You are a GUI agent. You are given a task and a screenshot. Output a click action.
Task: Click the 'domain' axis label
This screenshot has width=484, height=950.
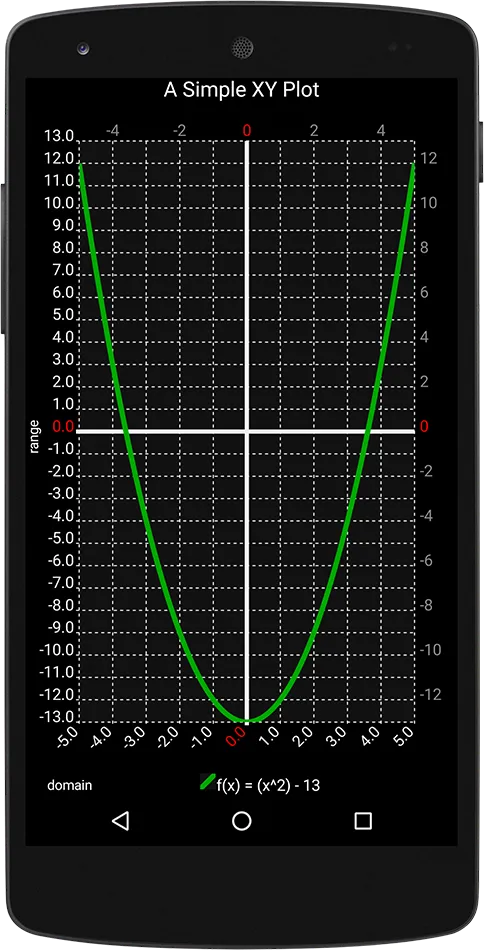pyautogui.click(x=70, y=785)
